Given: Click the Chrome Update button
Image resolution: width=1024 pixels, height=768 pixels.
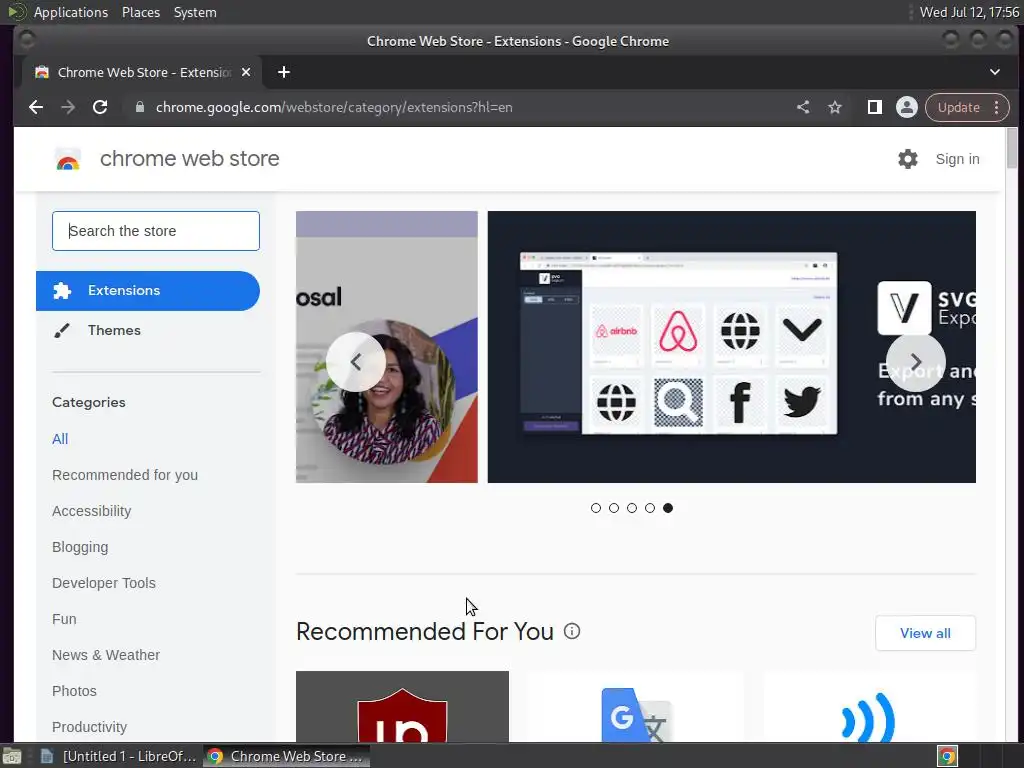Looking at the screenshot, I should (x=958, y=107).
